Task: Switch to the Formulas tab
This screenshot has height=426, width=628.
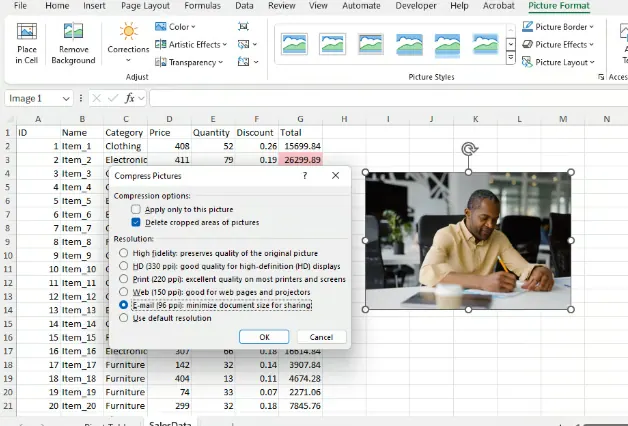Action: coord(201,6)
